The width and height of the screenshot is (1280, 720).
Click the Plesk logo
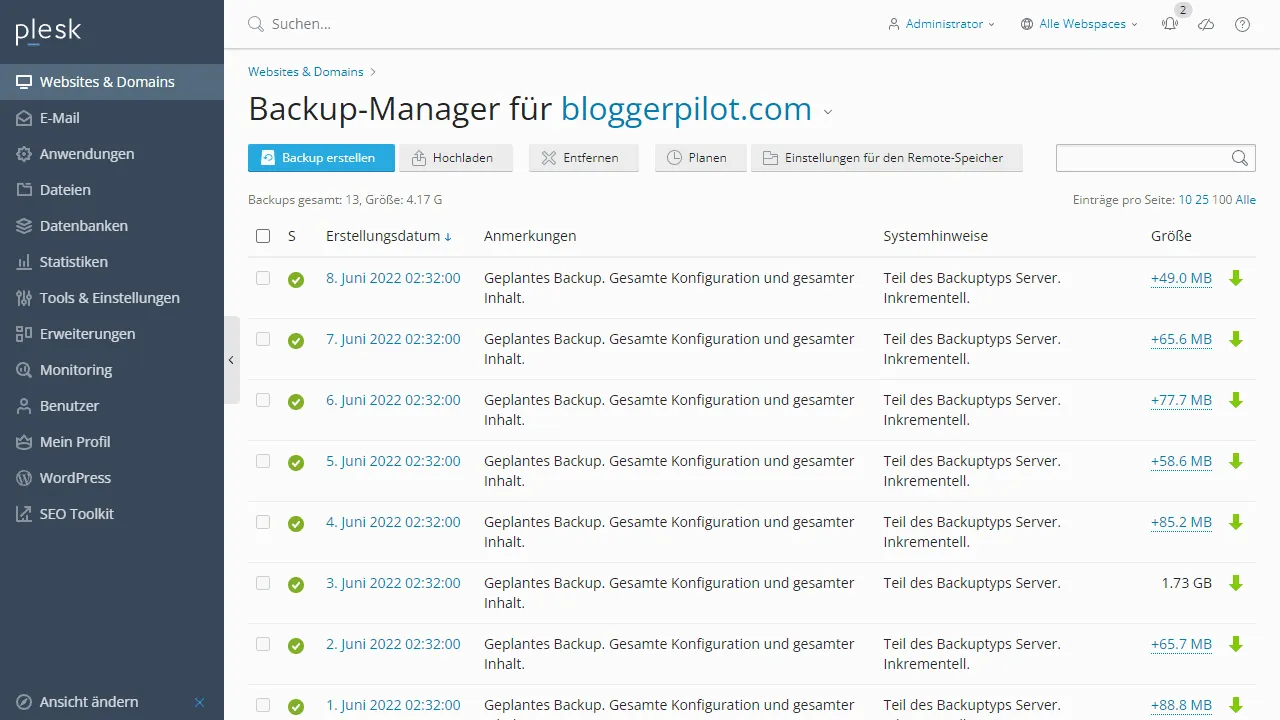48,31
